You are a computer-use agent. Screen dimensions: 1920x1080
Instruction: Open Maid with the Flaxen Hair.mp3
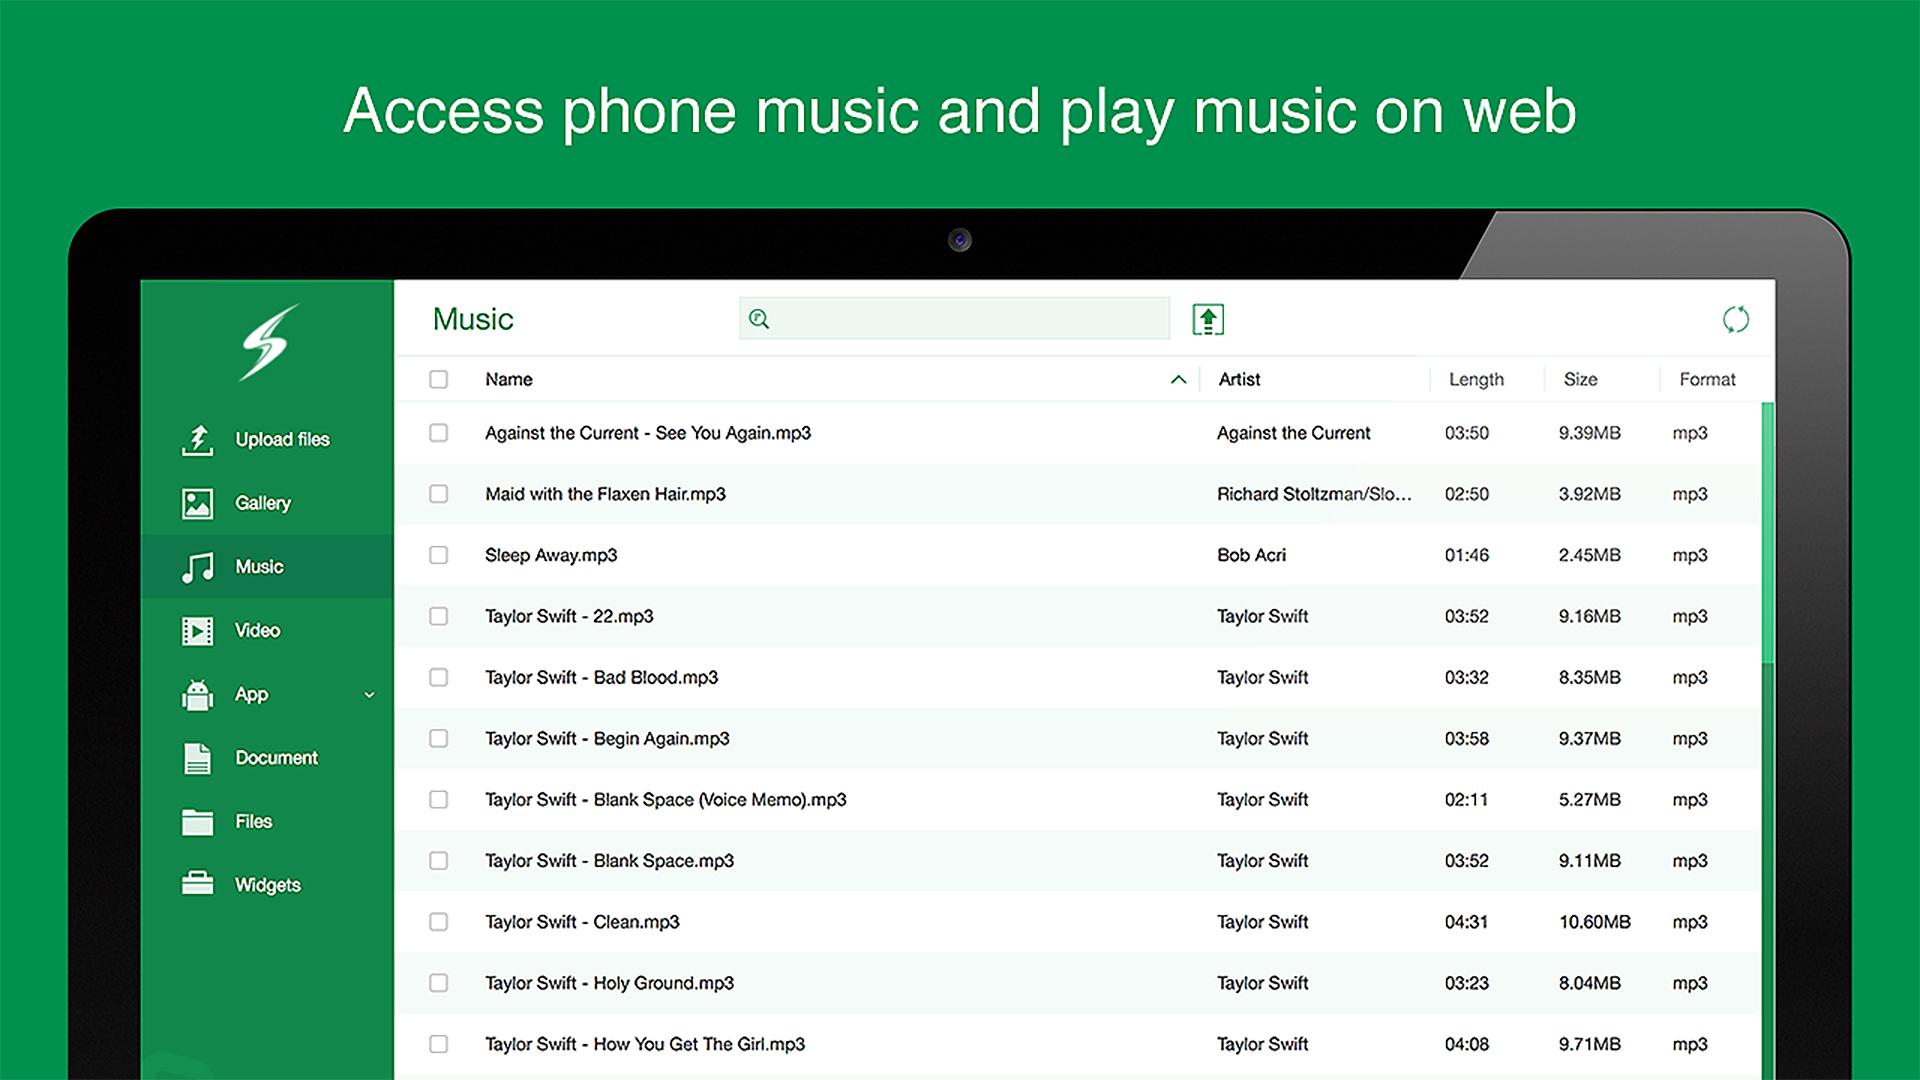pos(605,494)
